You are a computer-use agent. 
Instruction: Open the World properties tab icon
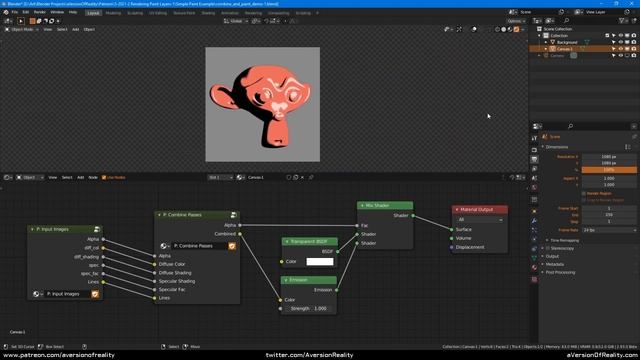click(534, 187)
